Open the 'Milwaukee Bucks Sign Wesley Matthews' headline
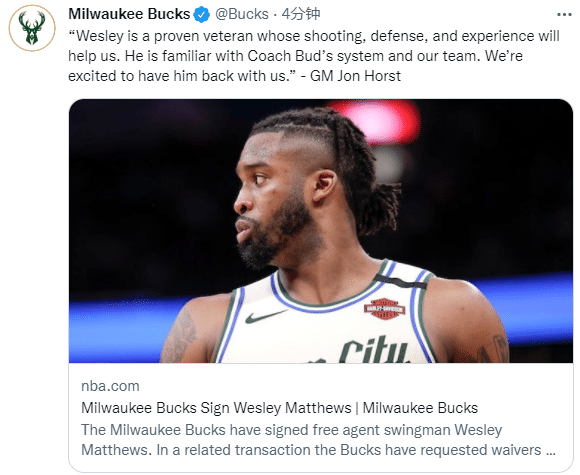580x475 pixels. pyautogui.click(x=279, y=408)
